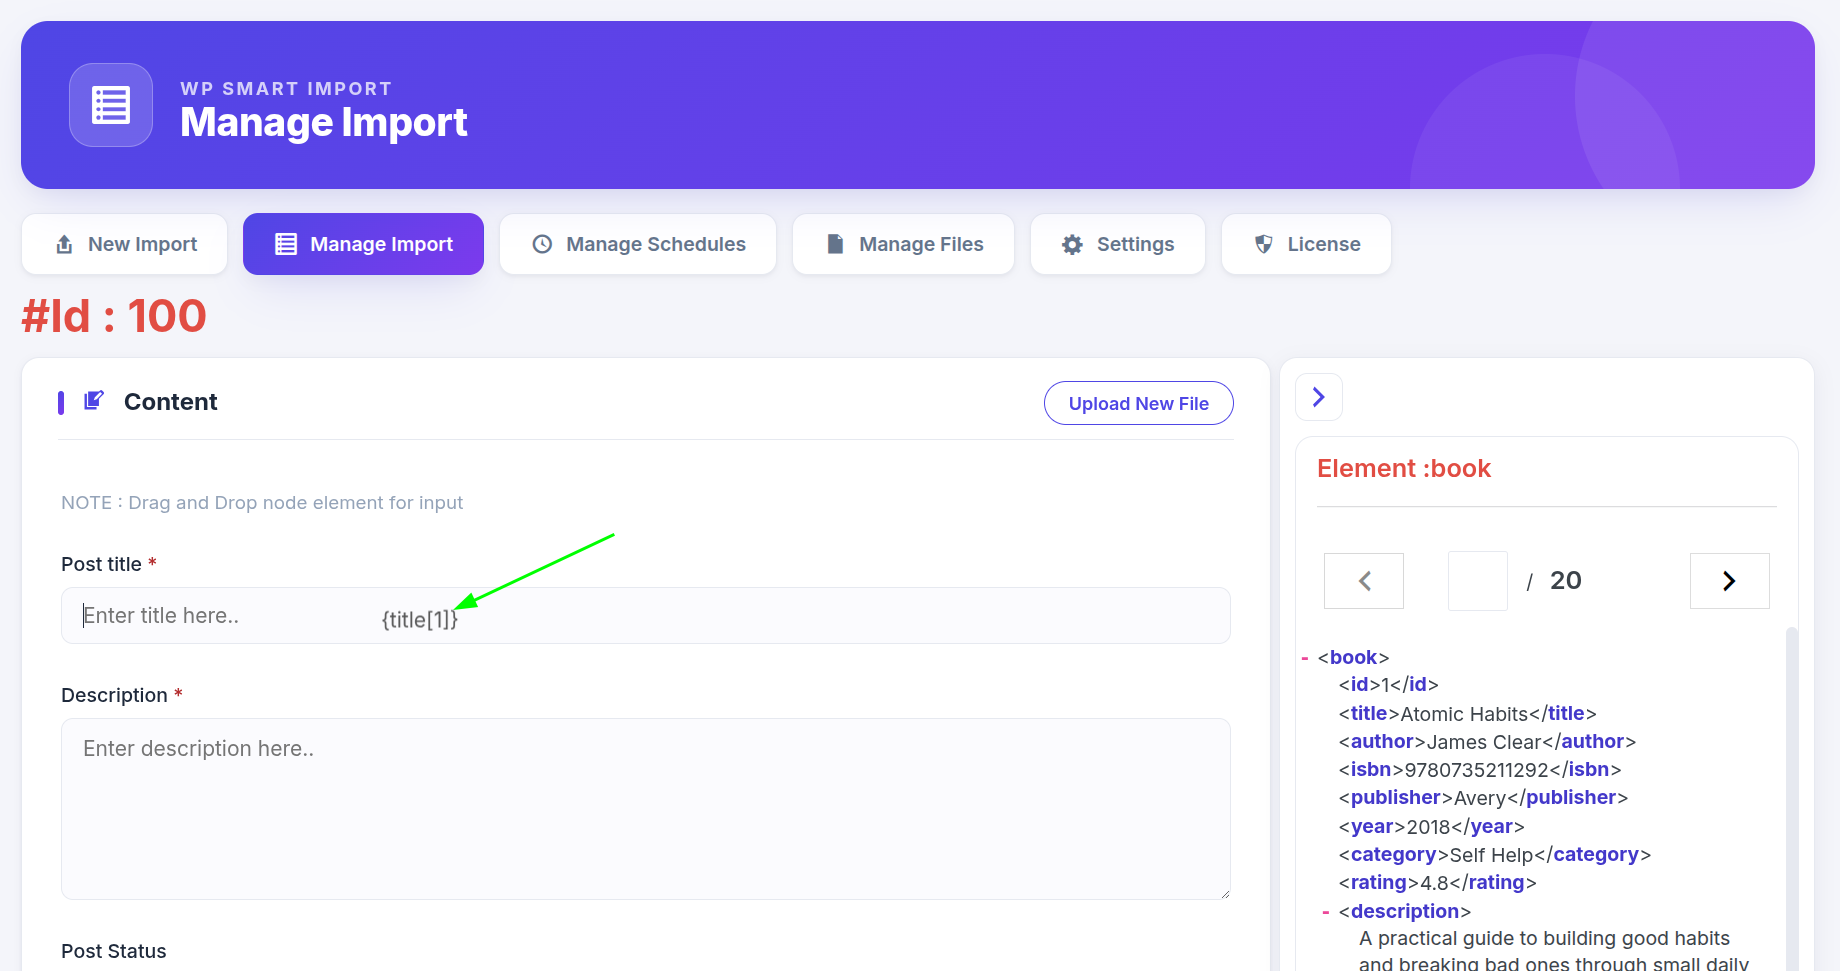Collapse the element sidebar with chevron button
1840x971 pixels.
click(x=1319, y=397)
